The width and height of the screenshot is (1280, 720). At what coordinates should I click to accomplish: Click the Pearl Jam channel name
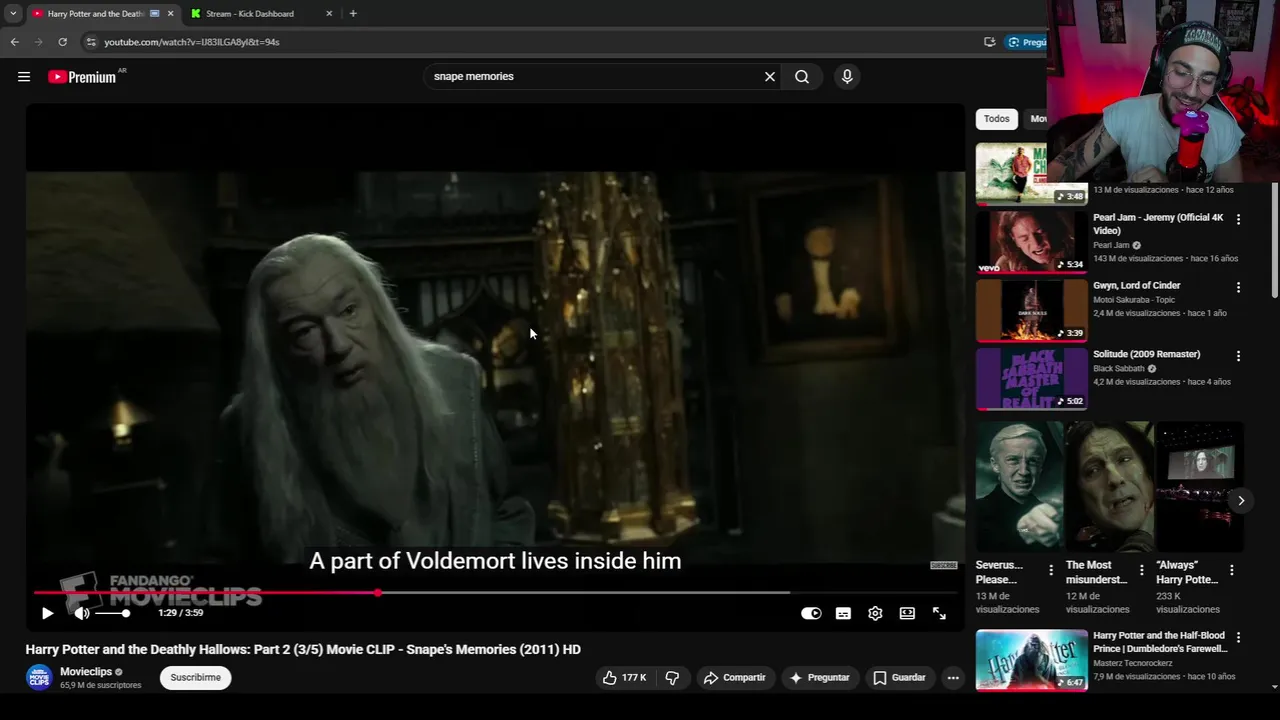pyautogui.click(x=1111, y=245)
